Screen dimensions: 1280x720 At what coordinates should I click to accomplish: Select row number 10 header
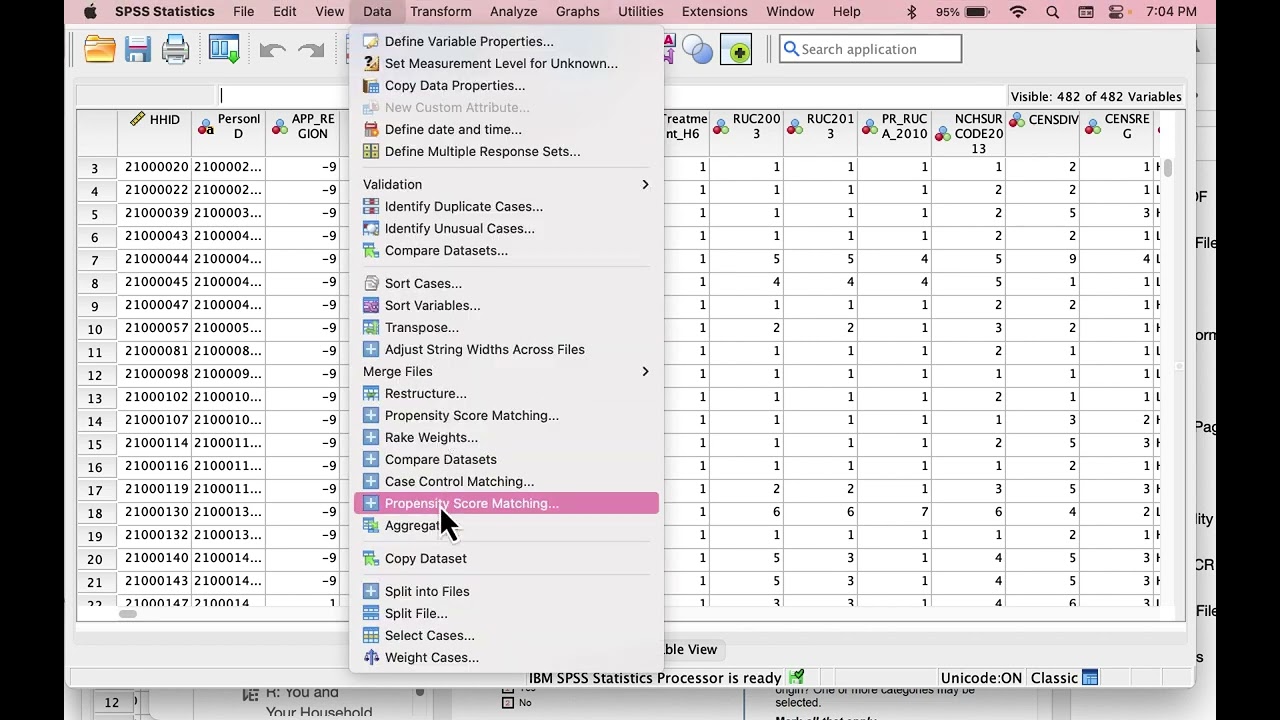click(97, 329)
